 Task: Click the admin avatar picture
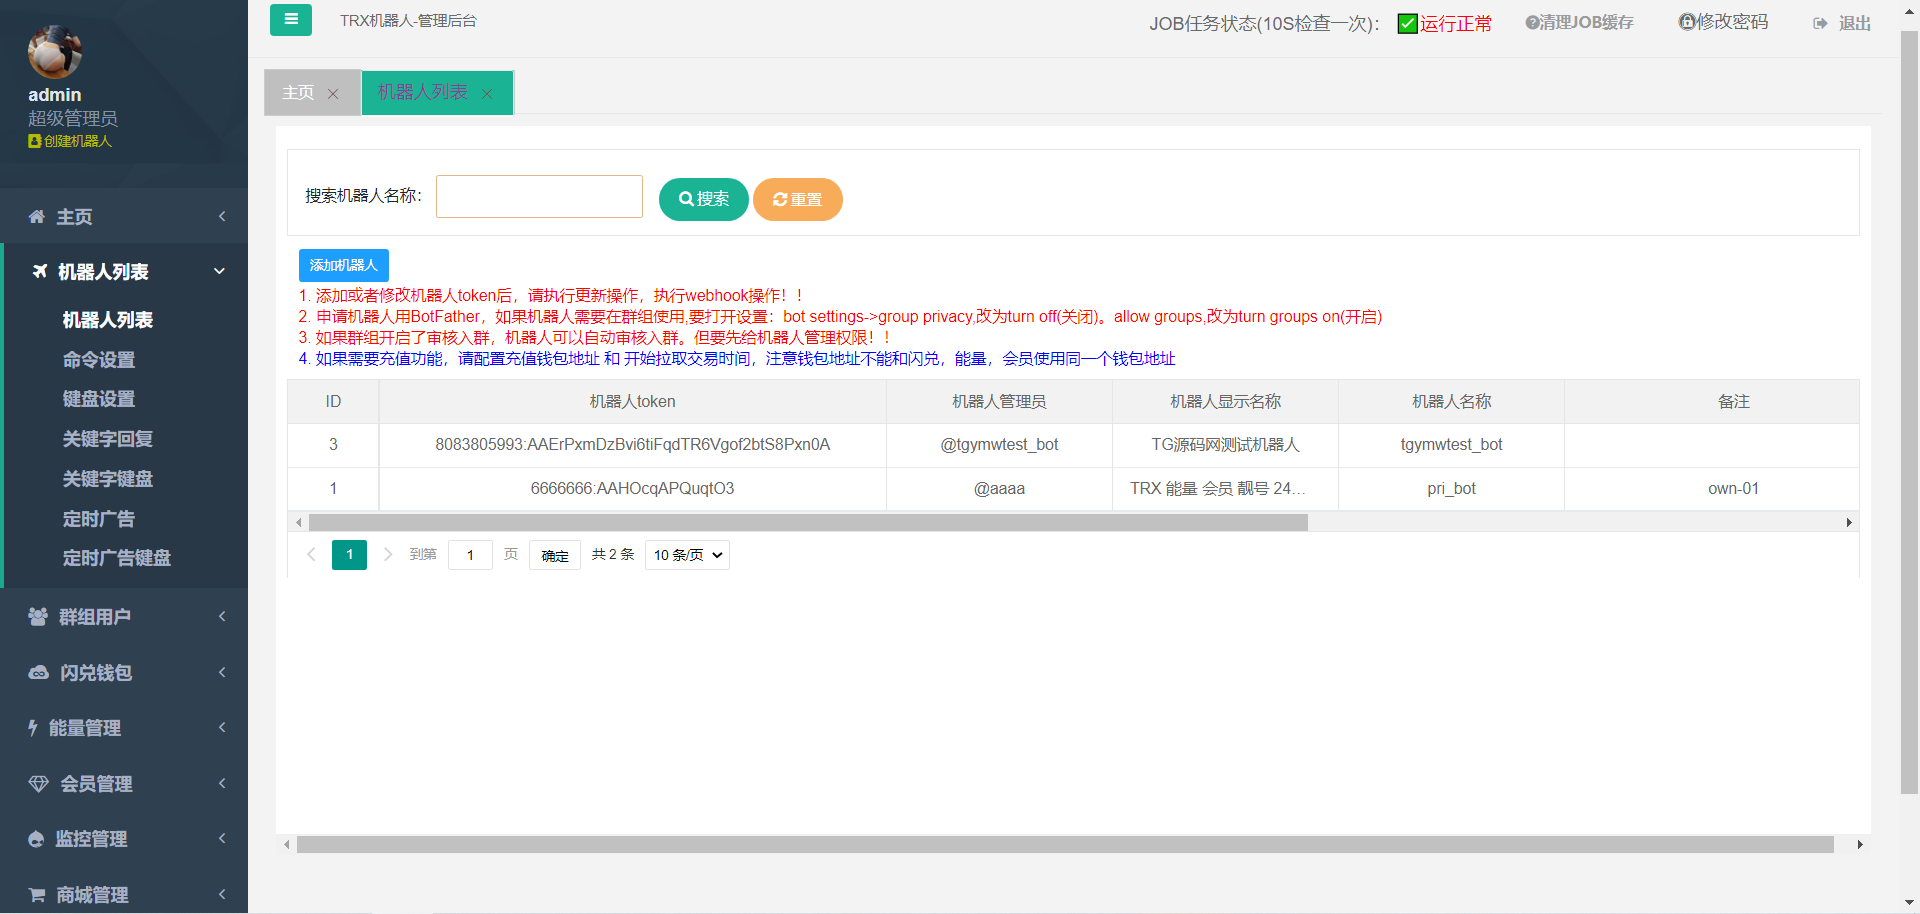point(55,52)
